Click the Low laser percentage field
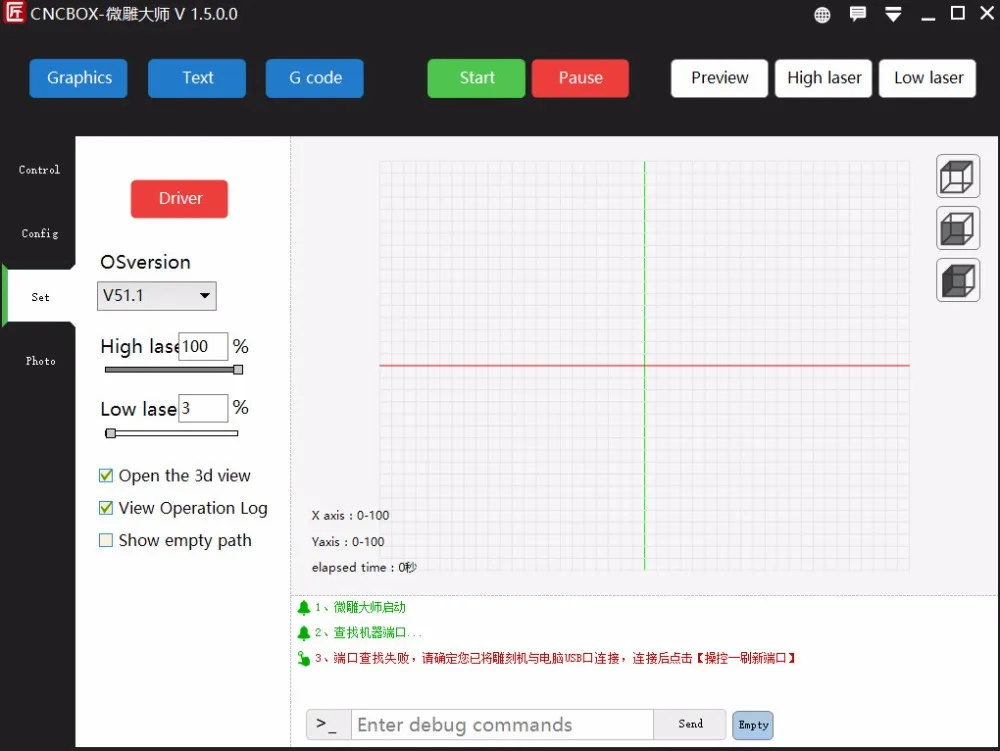This screenshot has width=1000, height=751. (203, 408)
